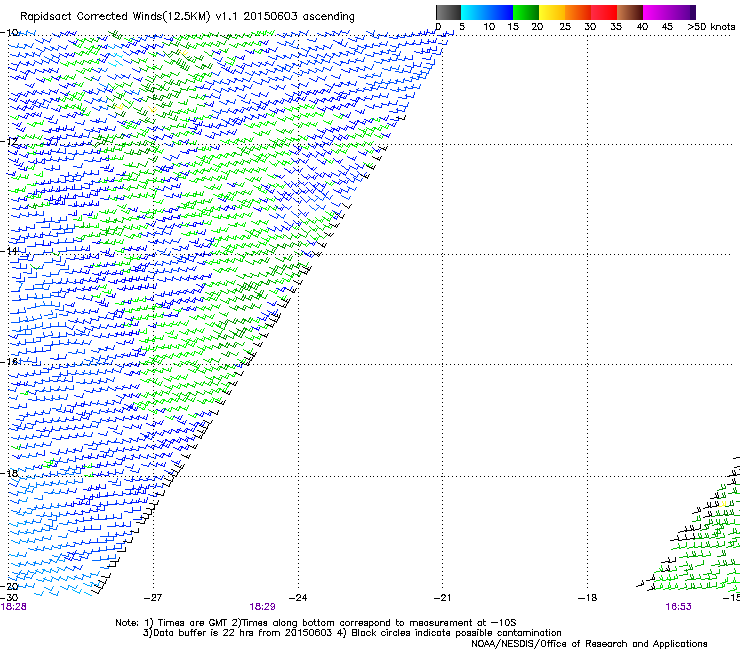Select the brown 35–40 knots legend swatch
Image resolution: width=740 pixels, height=650 pixels.
click(630, 12)
